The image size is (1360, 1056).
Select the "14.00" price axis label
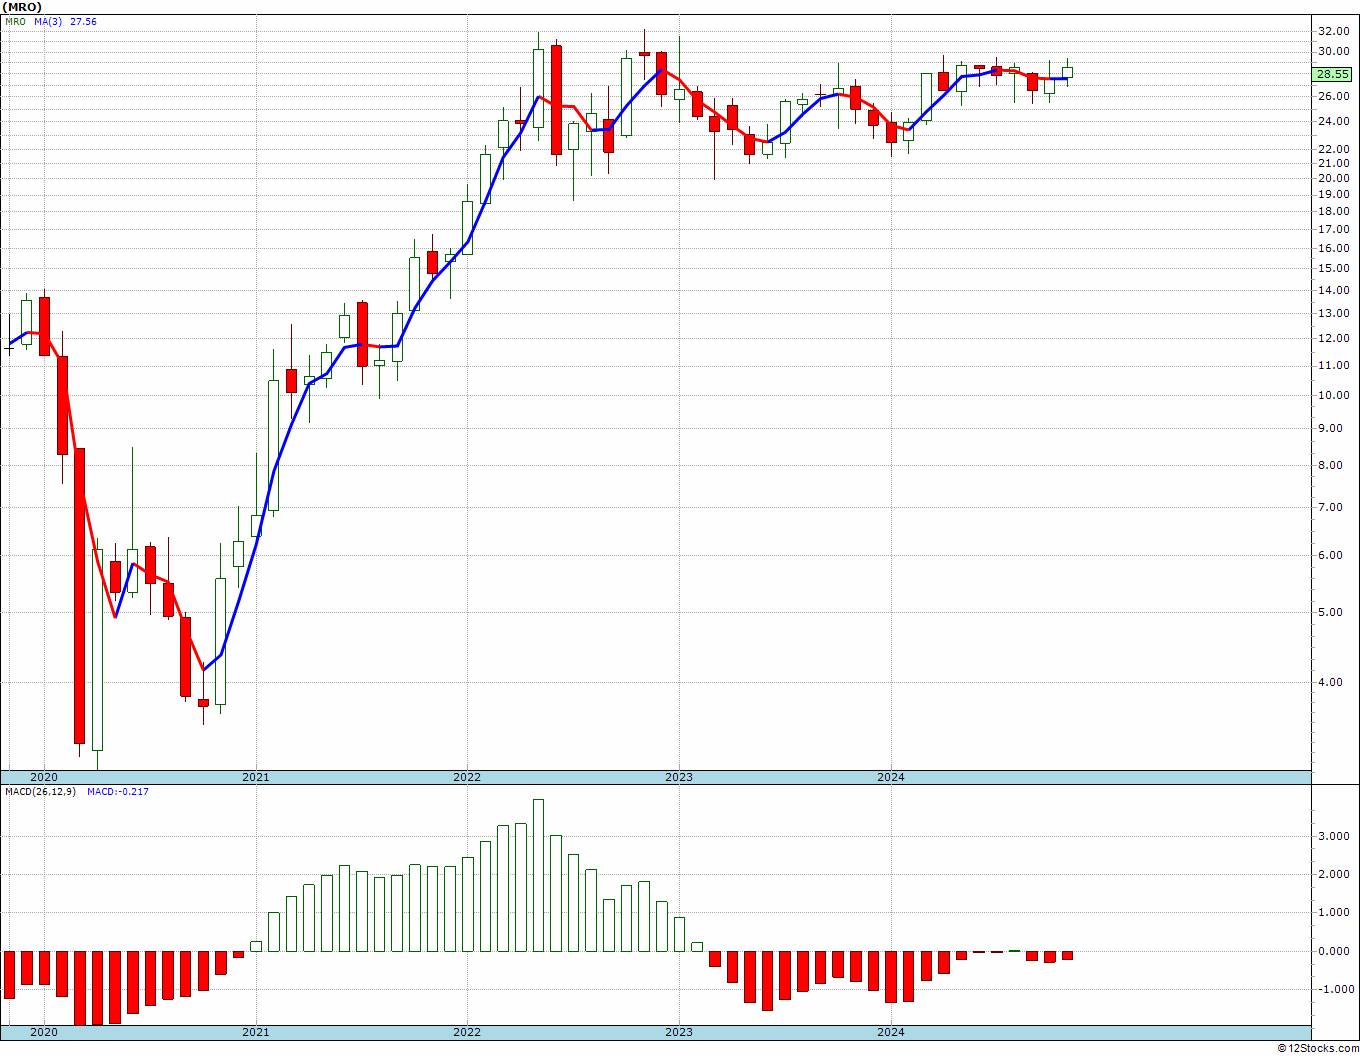click(x=1332, y=291)
